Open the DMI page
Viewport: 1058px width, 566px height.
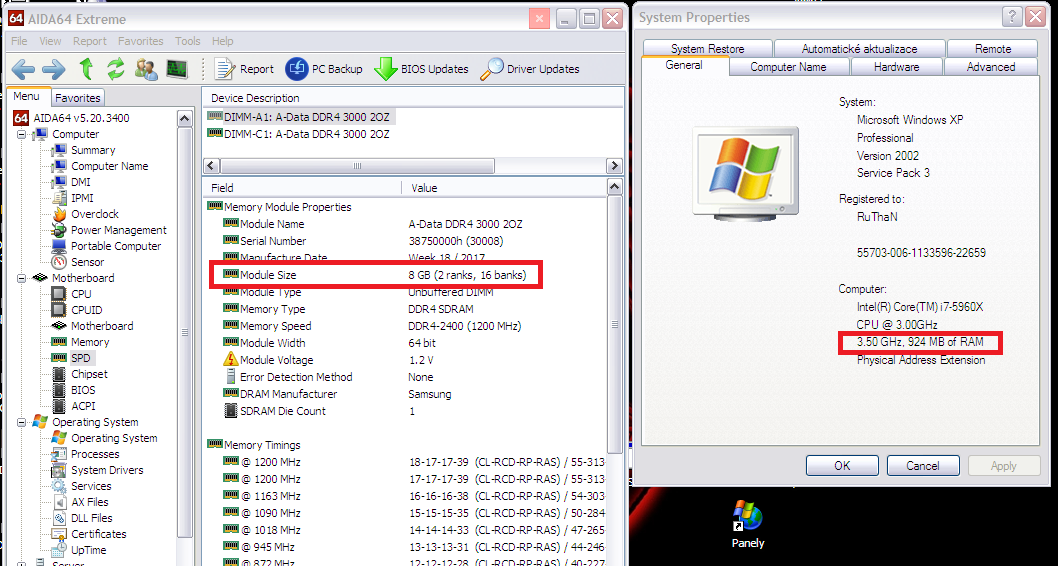tap(80, 182)
